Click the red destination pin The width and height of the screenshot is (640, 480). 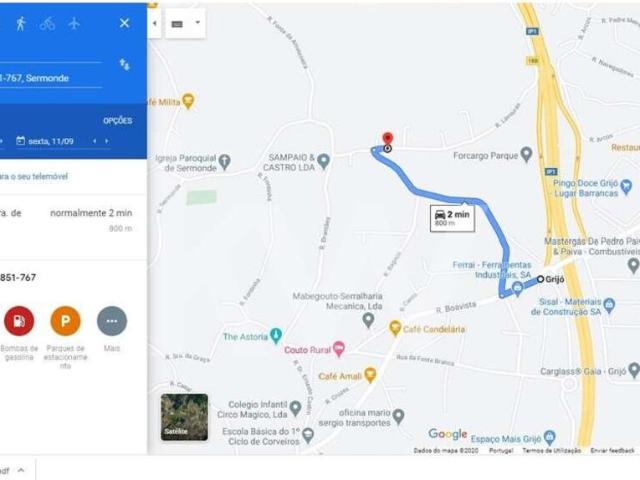click(x=387, y=139)
